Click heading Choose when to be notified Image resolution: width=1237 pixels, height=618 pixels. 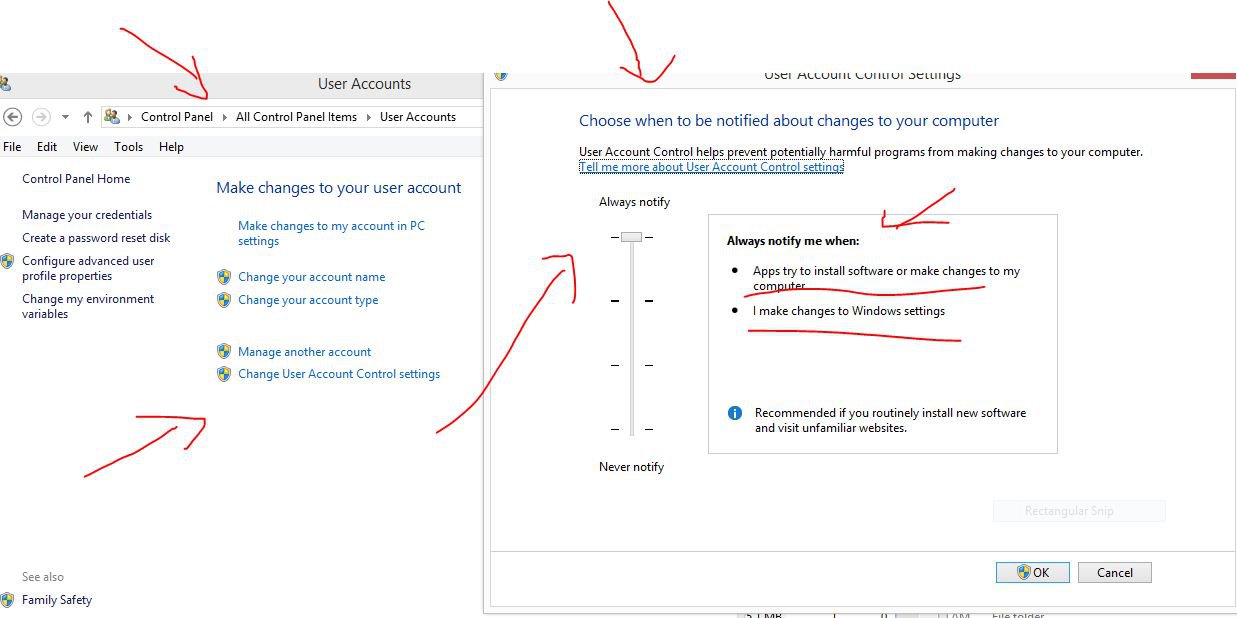789,121
